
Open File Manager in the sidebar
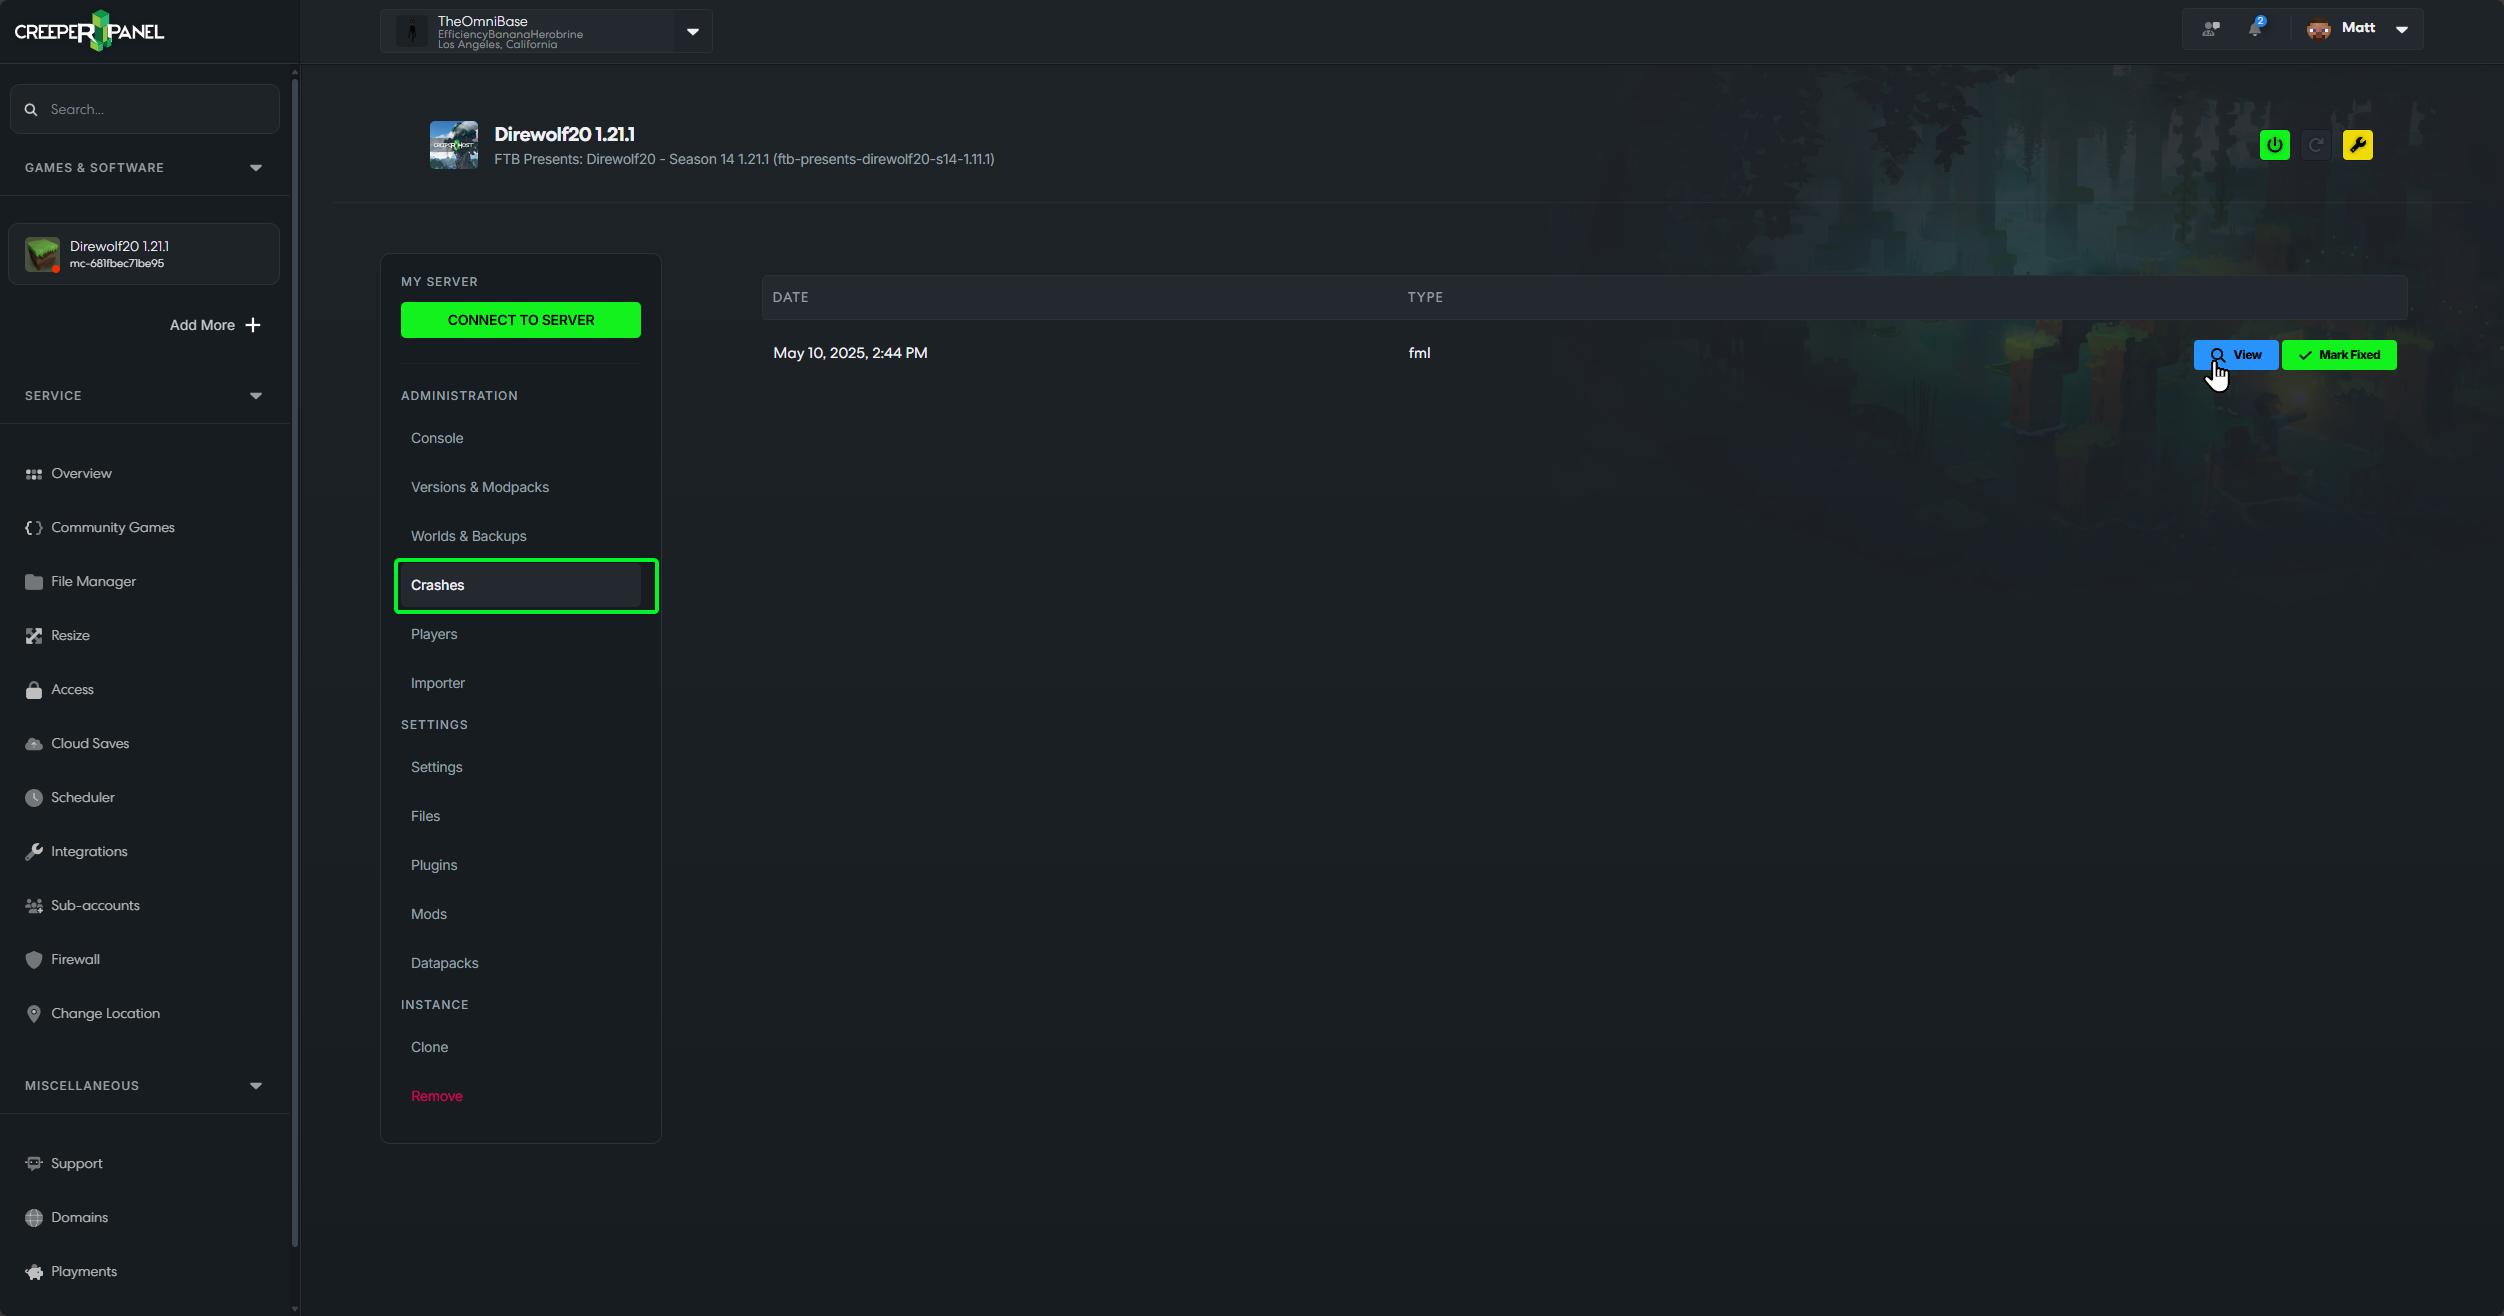pyautogui.click(x=93, y=581)
